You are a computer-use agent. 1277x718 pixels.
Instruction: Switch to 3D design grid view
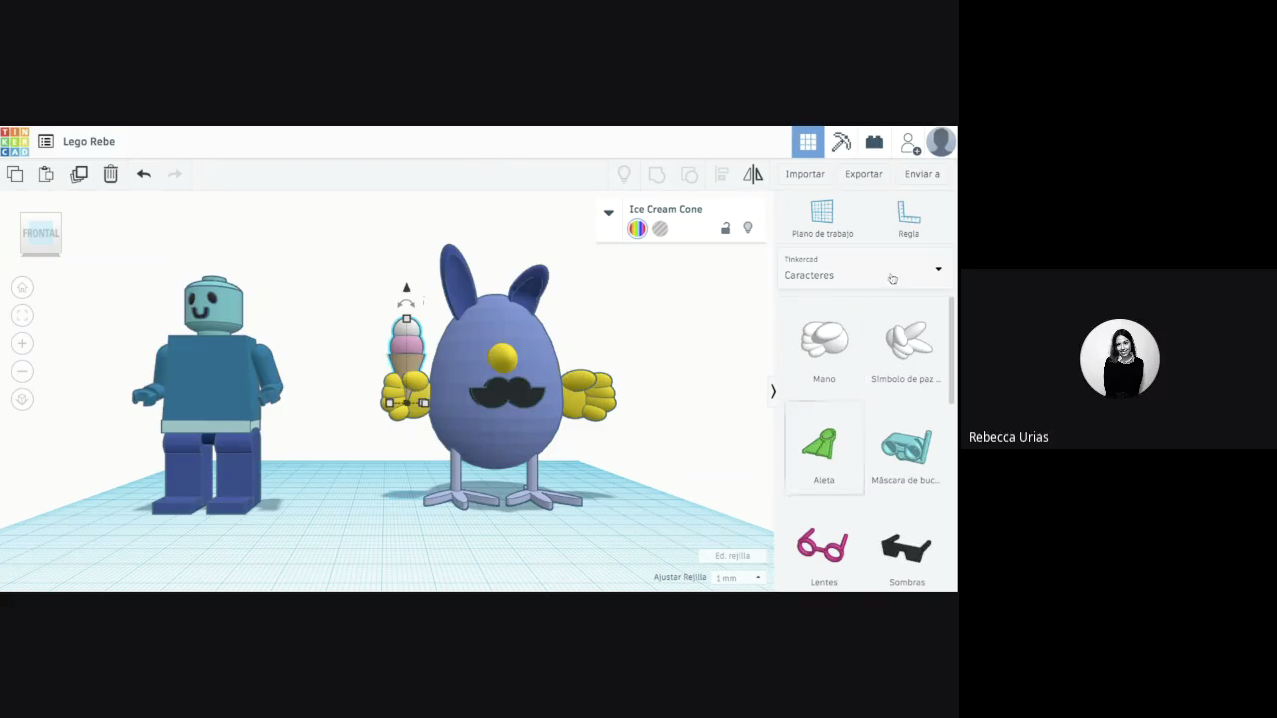(808, 142)
